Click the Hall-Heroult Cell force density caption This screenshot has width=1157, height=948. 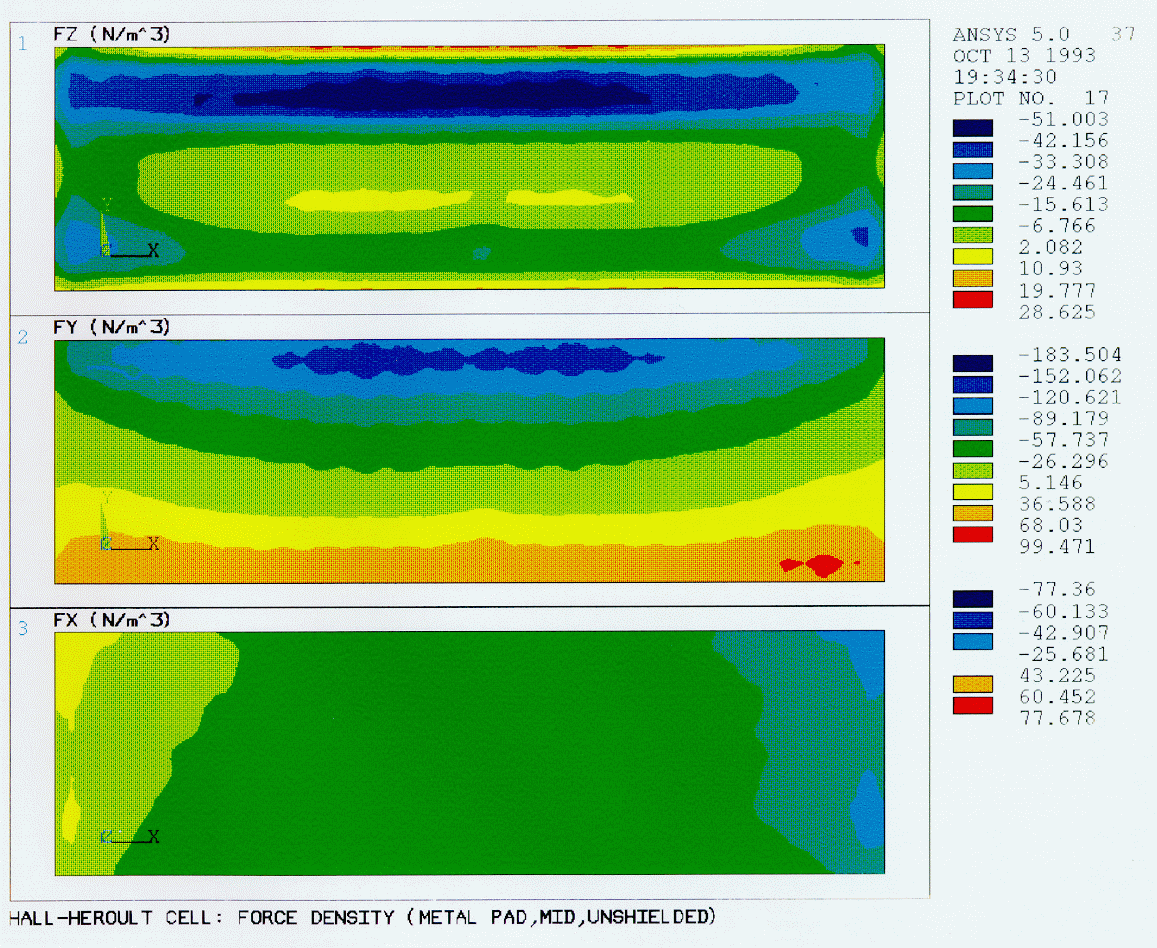362,916
